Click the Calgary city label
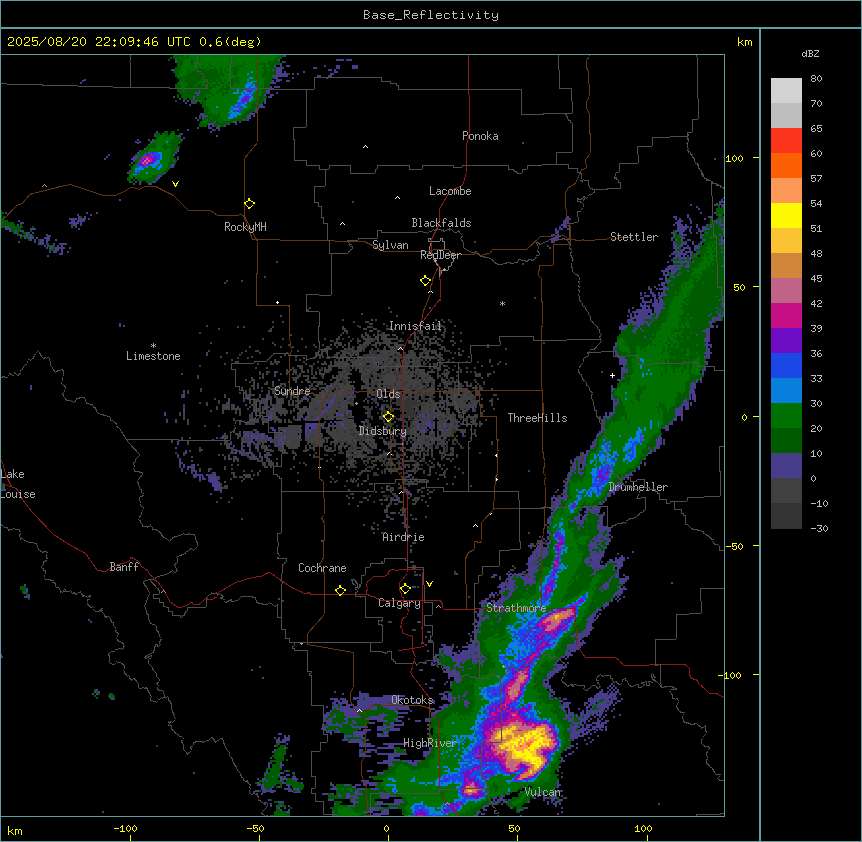Viewport: 862px width, 842px height. click(399, 603)
